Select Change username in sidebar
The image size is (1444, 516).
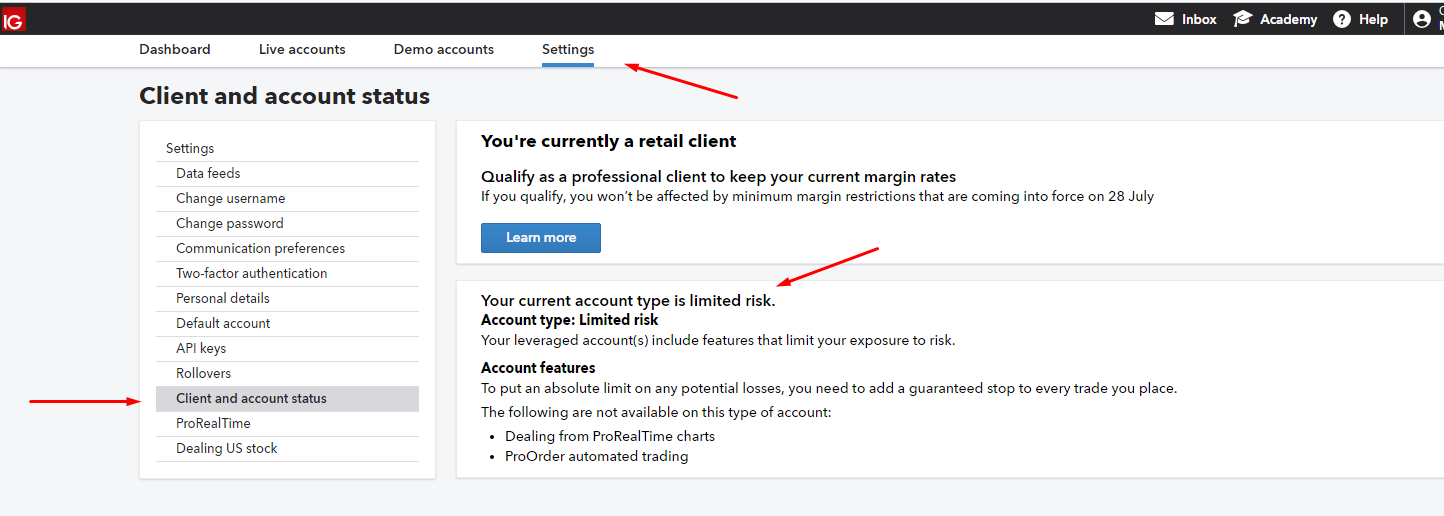point(230,199)
